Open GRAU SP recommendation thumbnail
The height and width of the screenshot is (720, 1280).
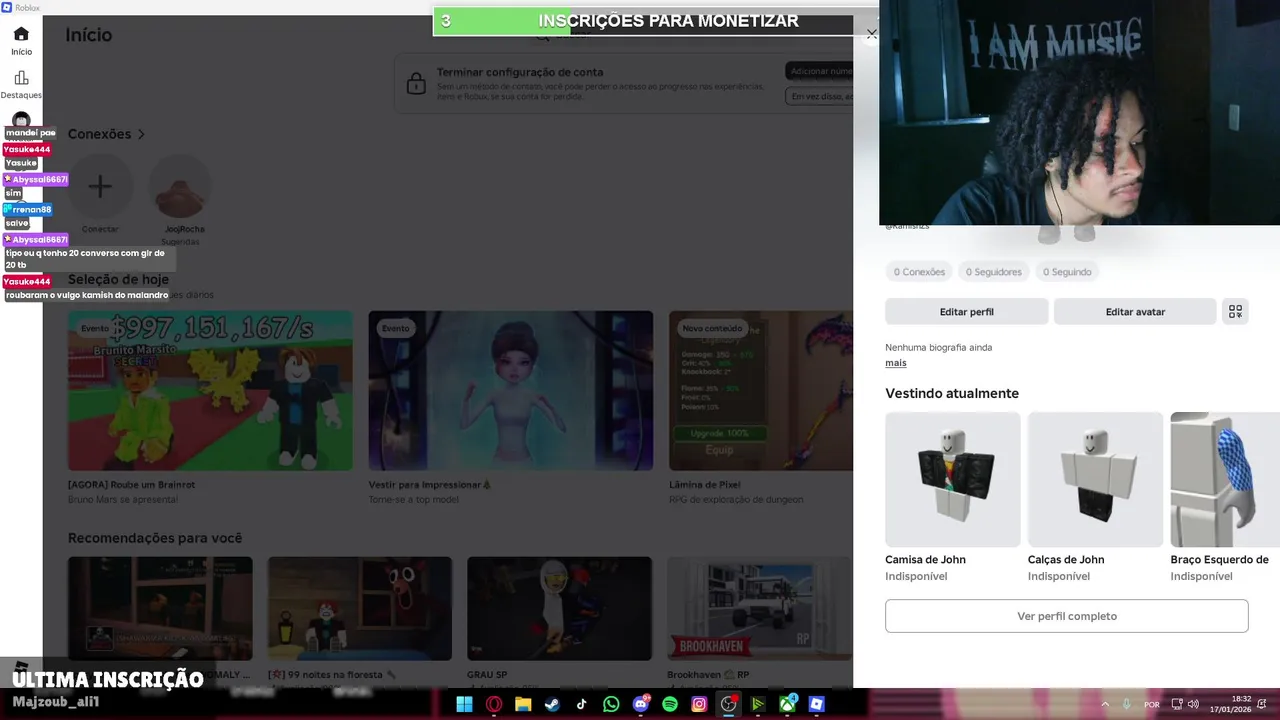point(559,608)
